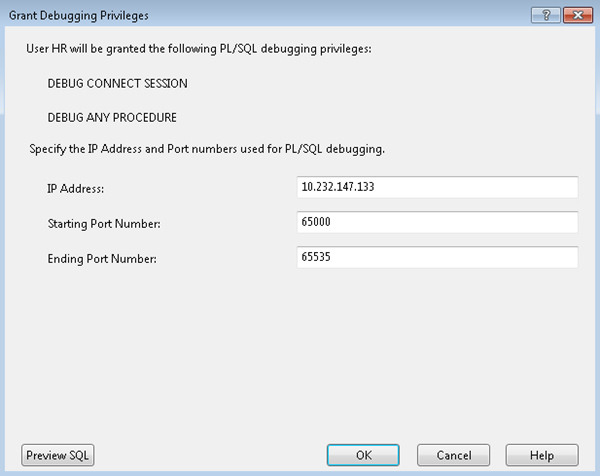The image size is (600, 476).
Task: Click the Help button at the bottom
Action: pos(543,455)
